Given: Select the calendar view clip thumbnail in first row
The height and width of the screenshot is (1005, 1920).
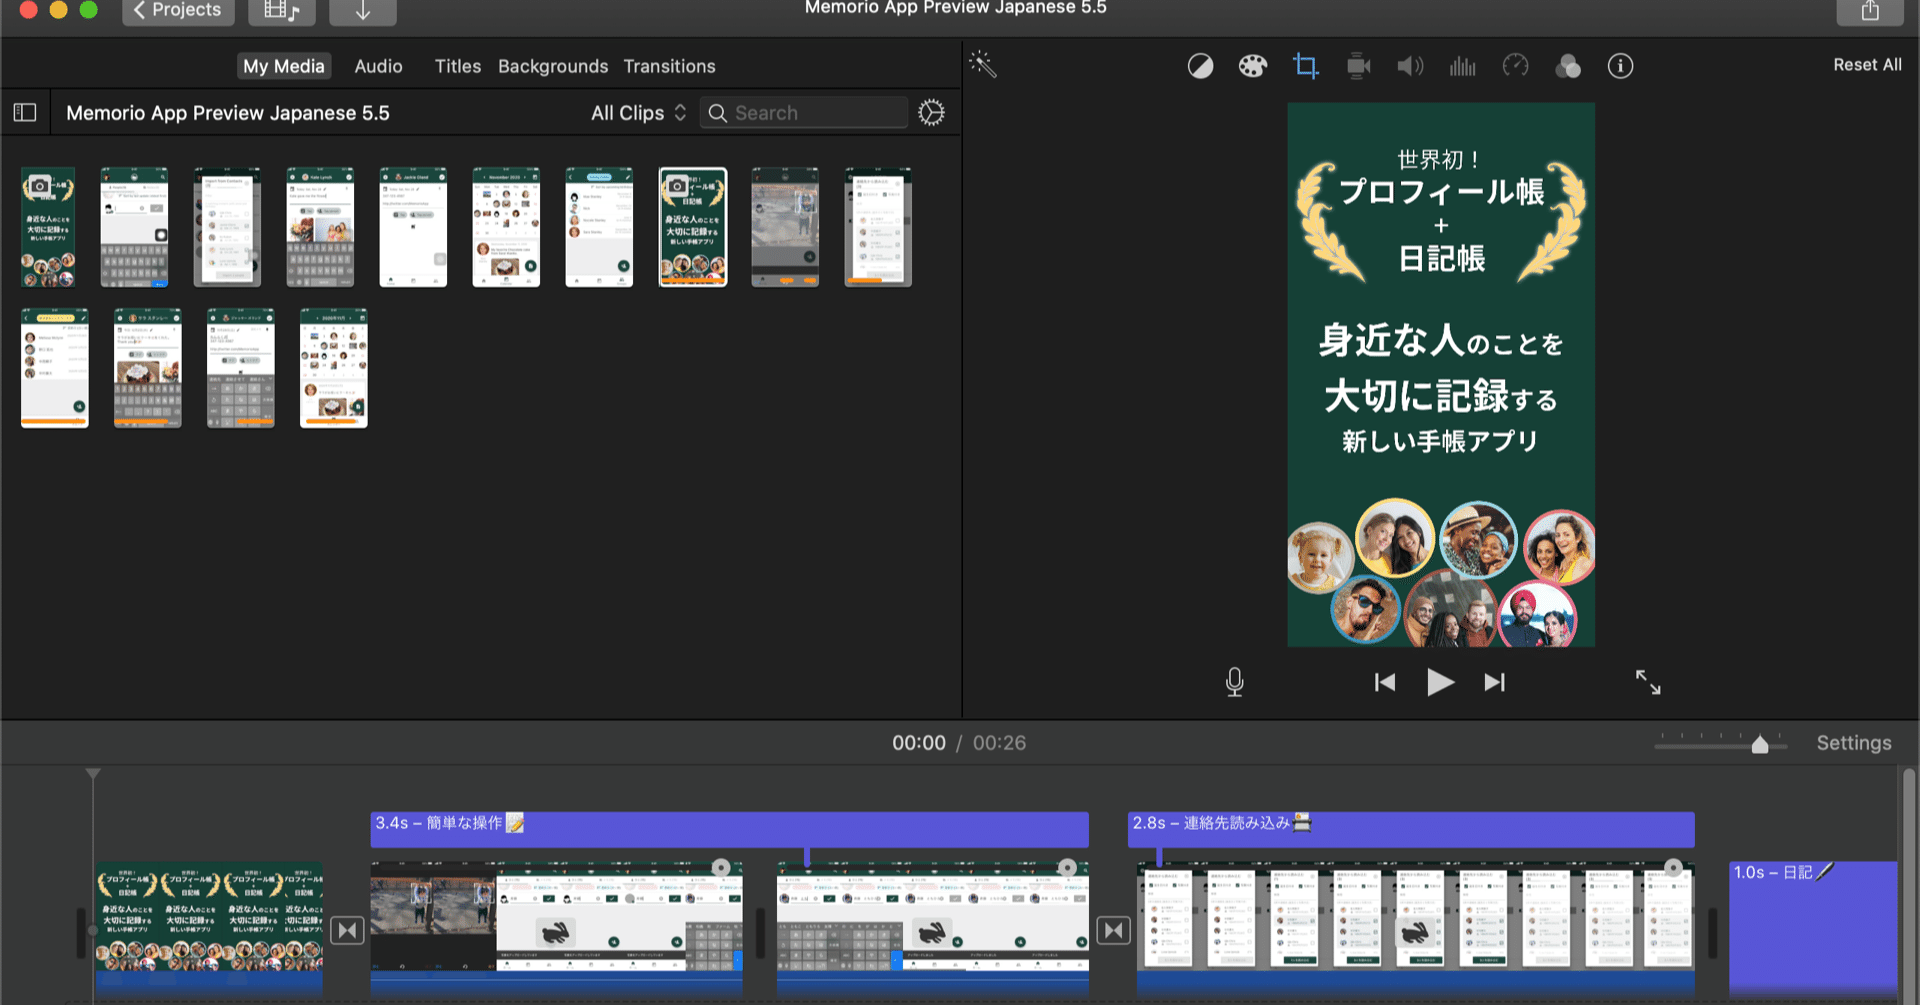Looking at the screenshot, I should point(506,227).
